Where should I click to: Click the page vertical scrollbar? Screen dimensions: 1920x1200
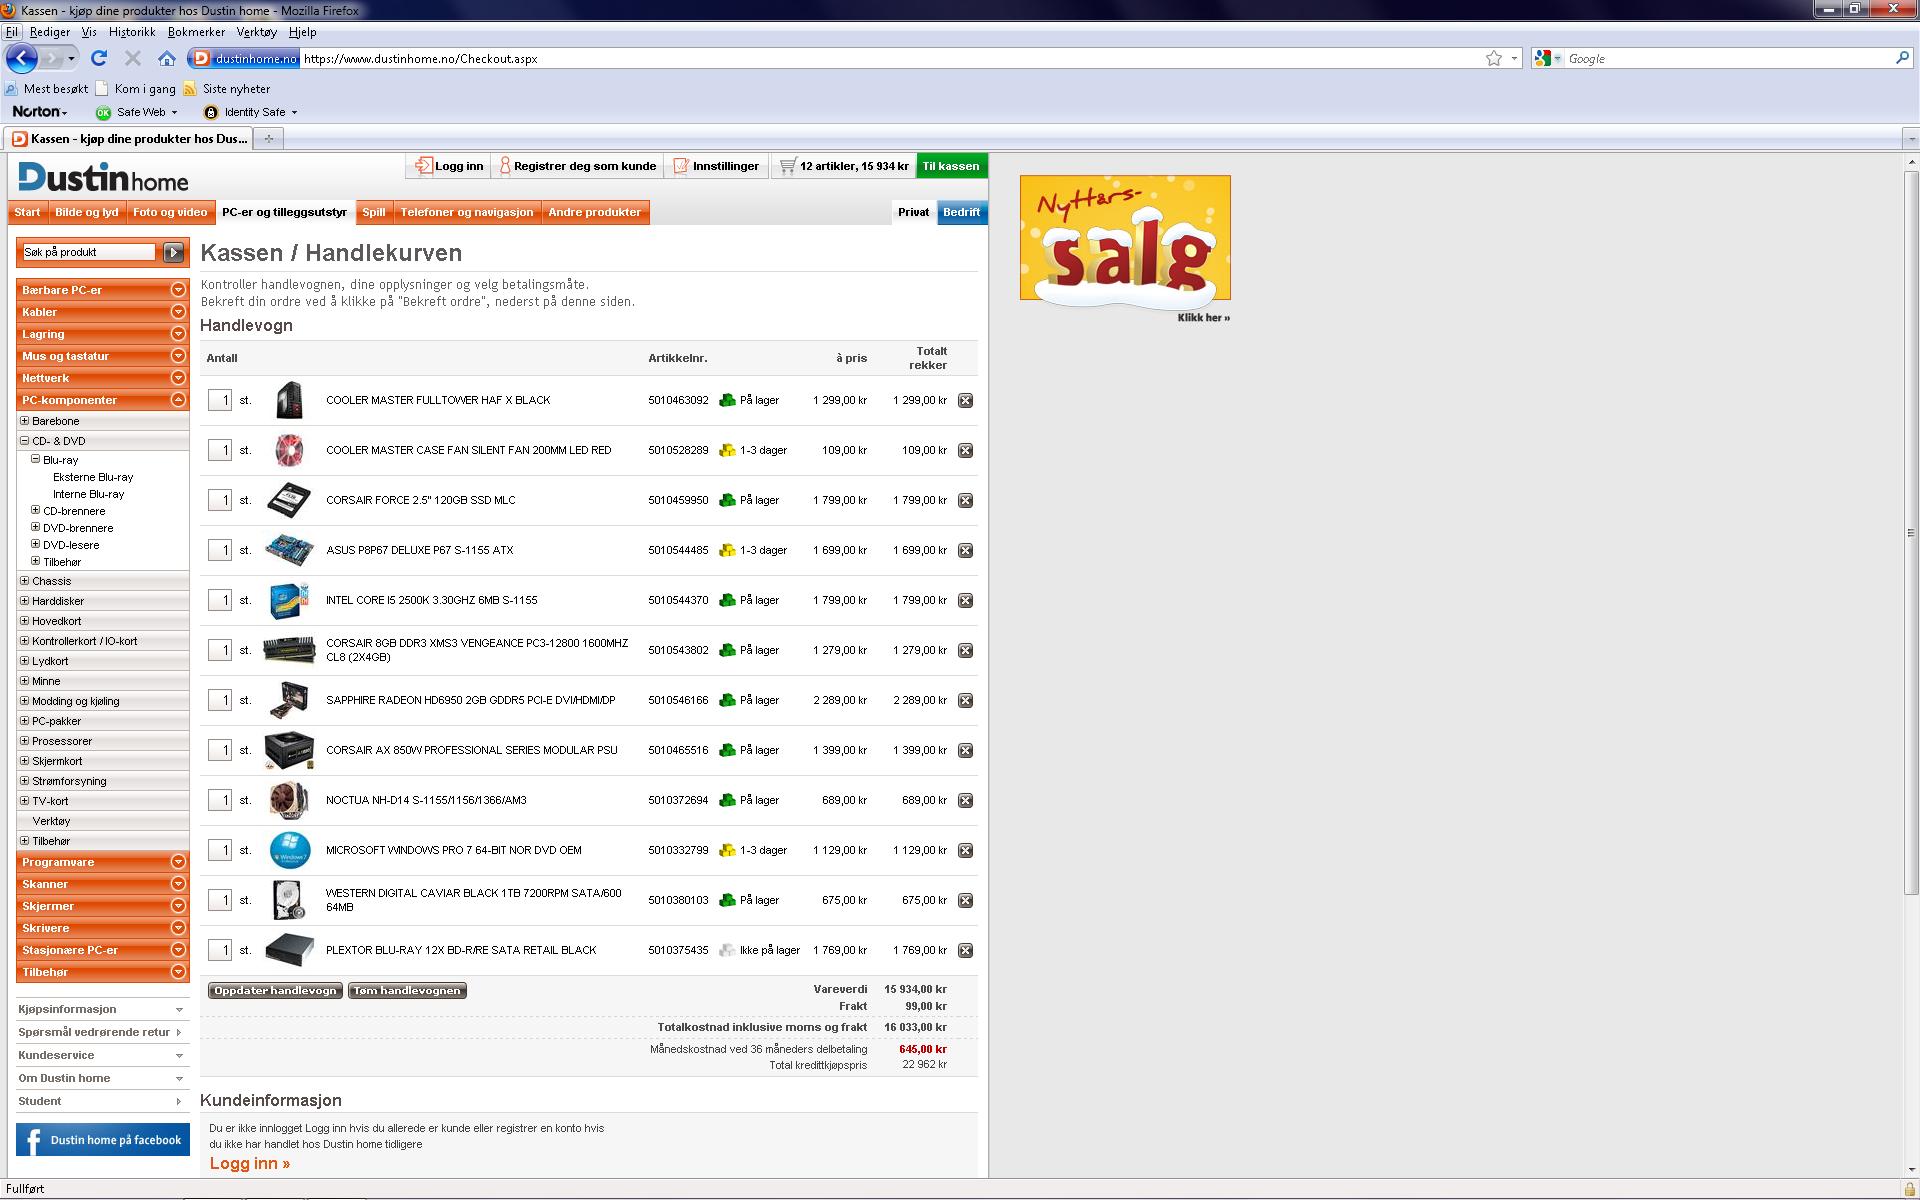coord(1911,534)
